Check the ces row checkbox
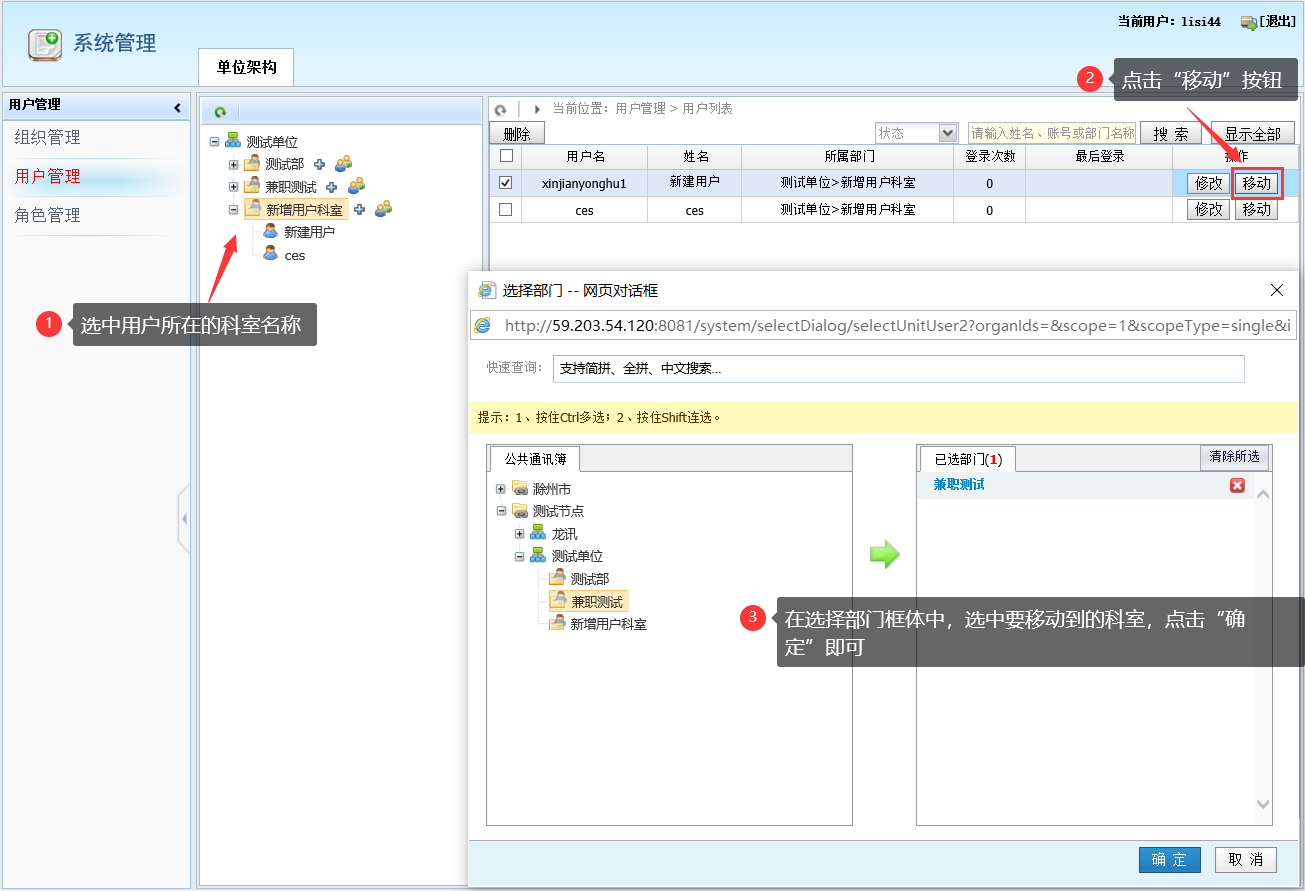 (x=506, y=210)
